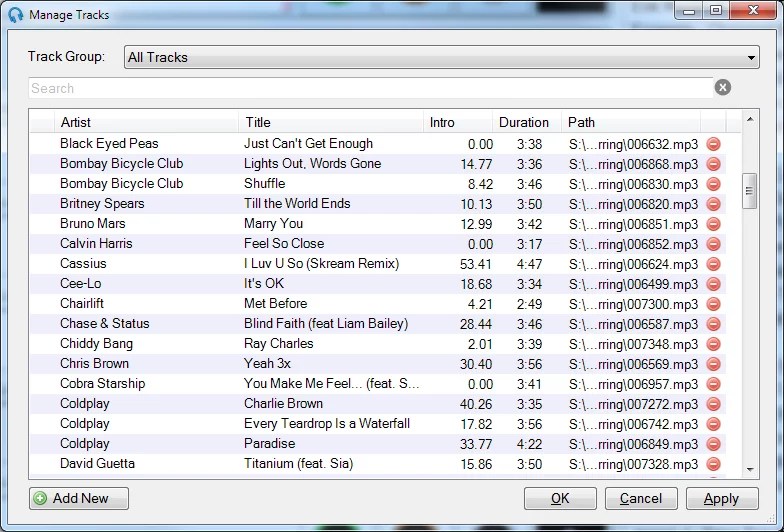
Task: Remove David Guetta Titanium track
Action: [713, 464]
